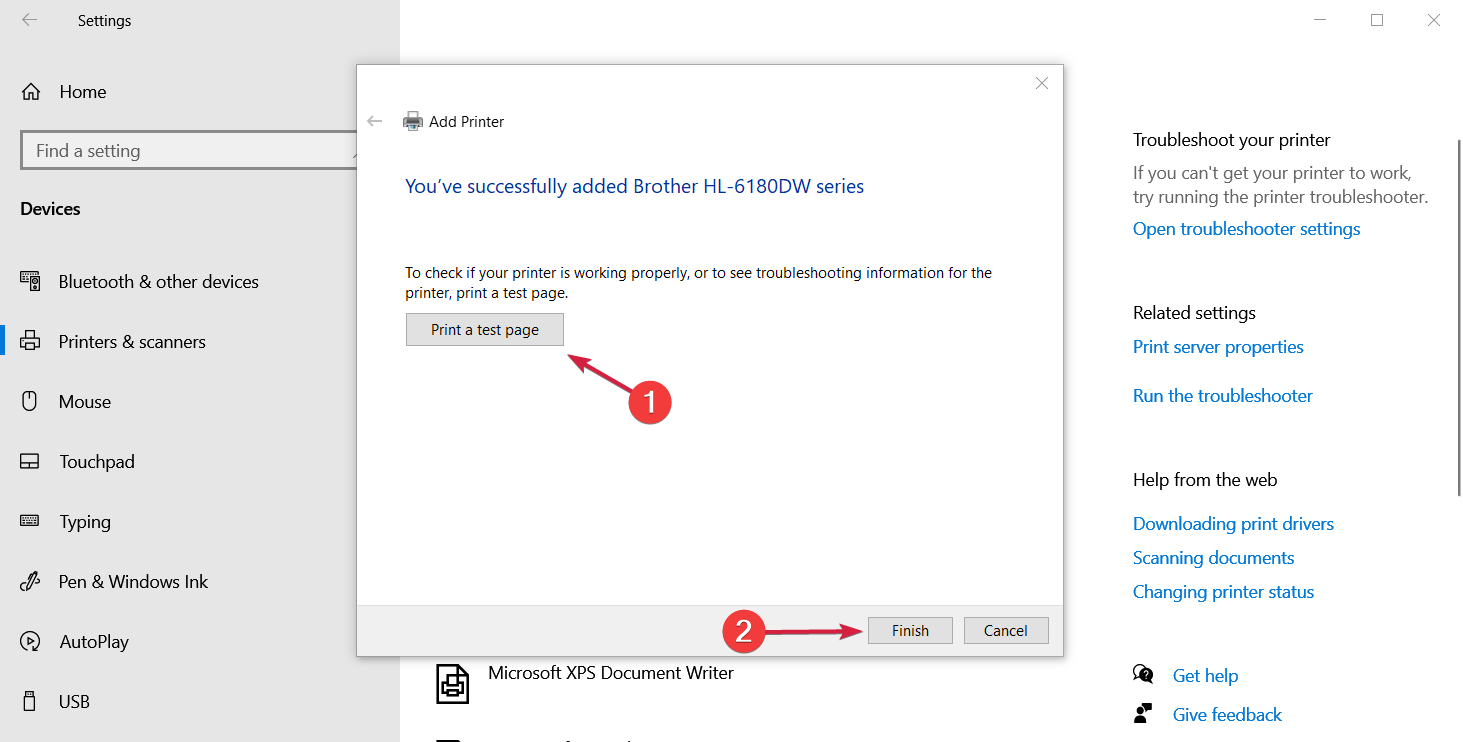Viewport: 1463px width, 742px height.
Task: Click the Get help link
Action: point(1205,676)
